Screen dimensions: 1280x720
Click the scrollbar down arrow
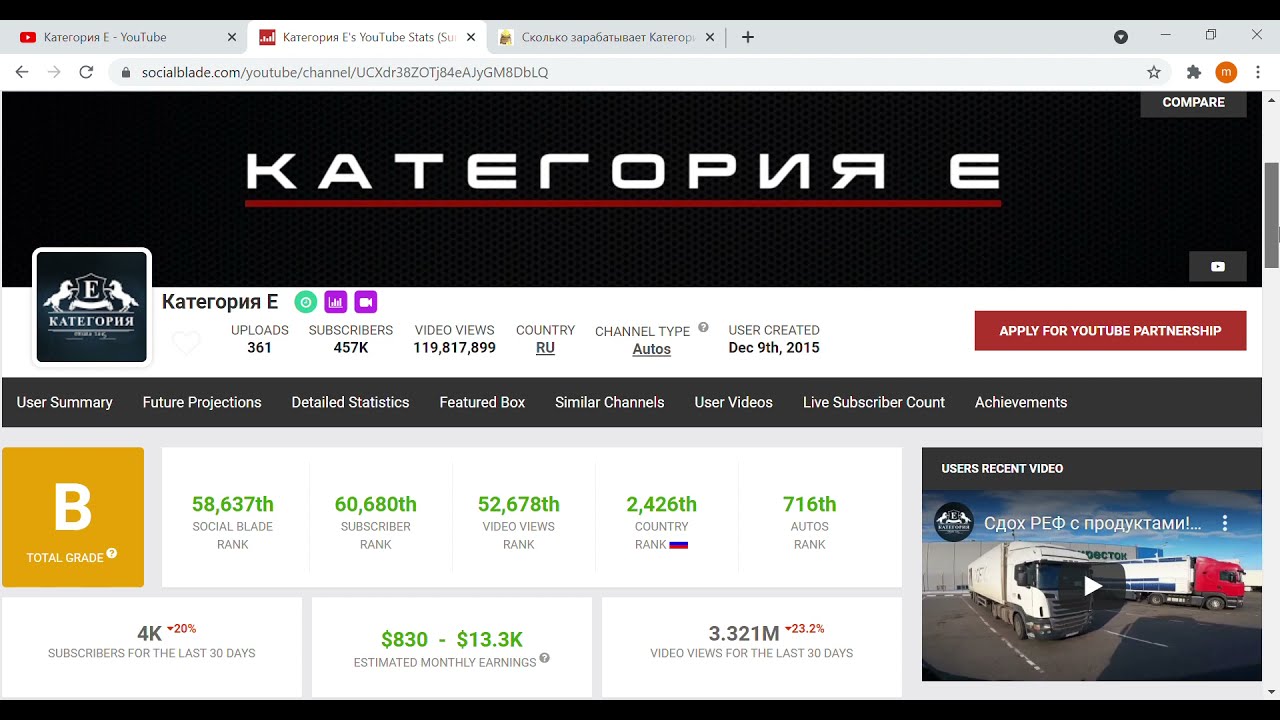(x=1272, y=691)
